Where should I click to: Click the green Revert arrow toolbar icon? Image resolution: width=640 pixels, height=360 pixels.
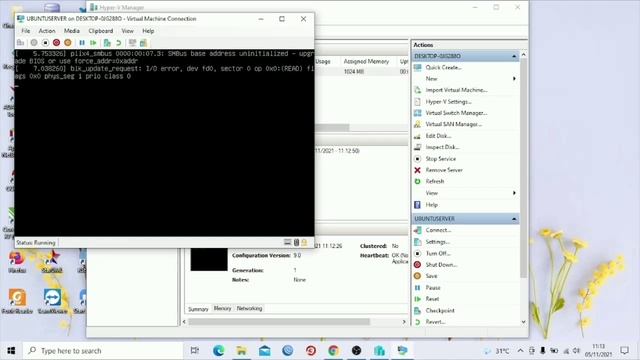click(x=118, y=43)
